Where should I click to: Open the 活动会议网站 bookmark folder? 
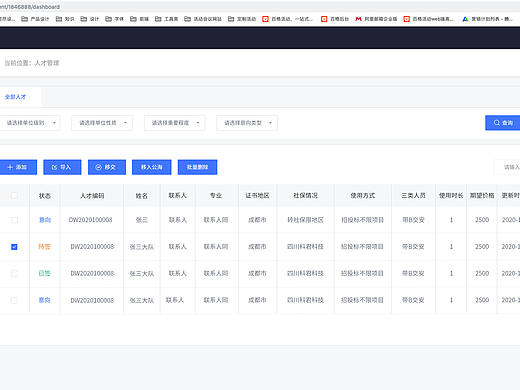203,19
